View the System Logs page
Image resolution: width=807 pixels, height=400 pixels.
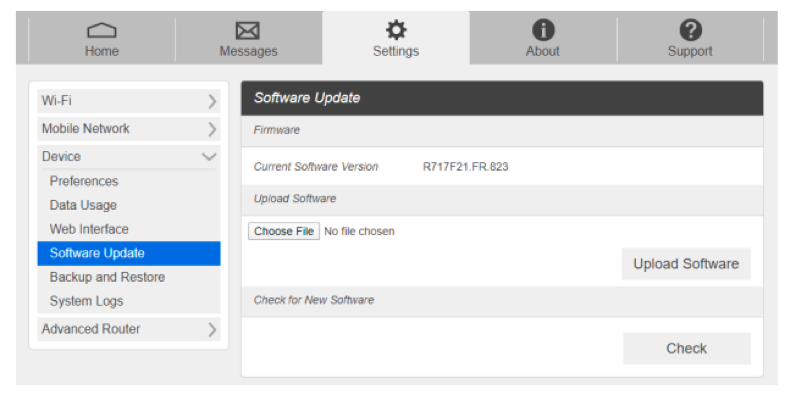coord(86,301)
